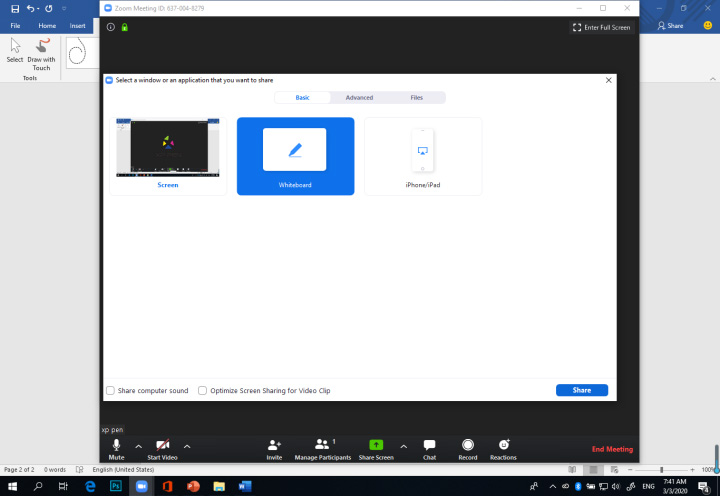Viewport: 720px width, 496px height.
Task: Open Photoshop from taskbar
Action: point(116,486)
